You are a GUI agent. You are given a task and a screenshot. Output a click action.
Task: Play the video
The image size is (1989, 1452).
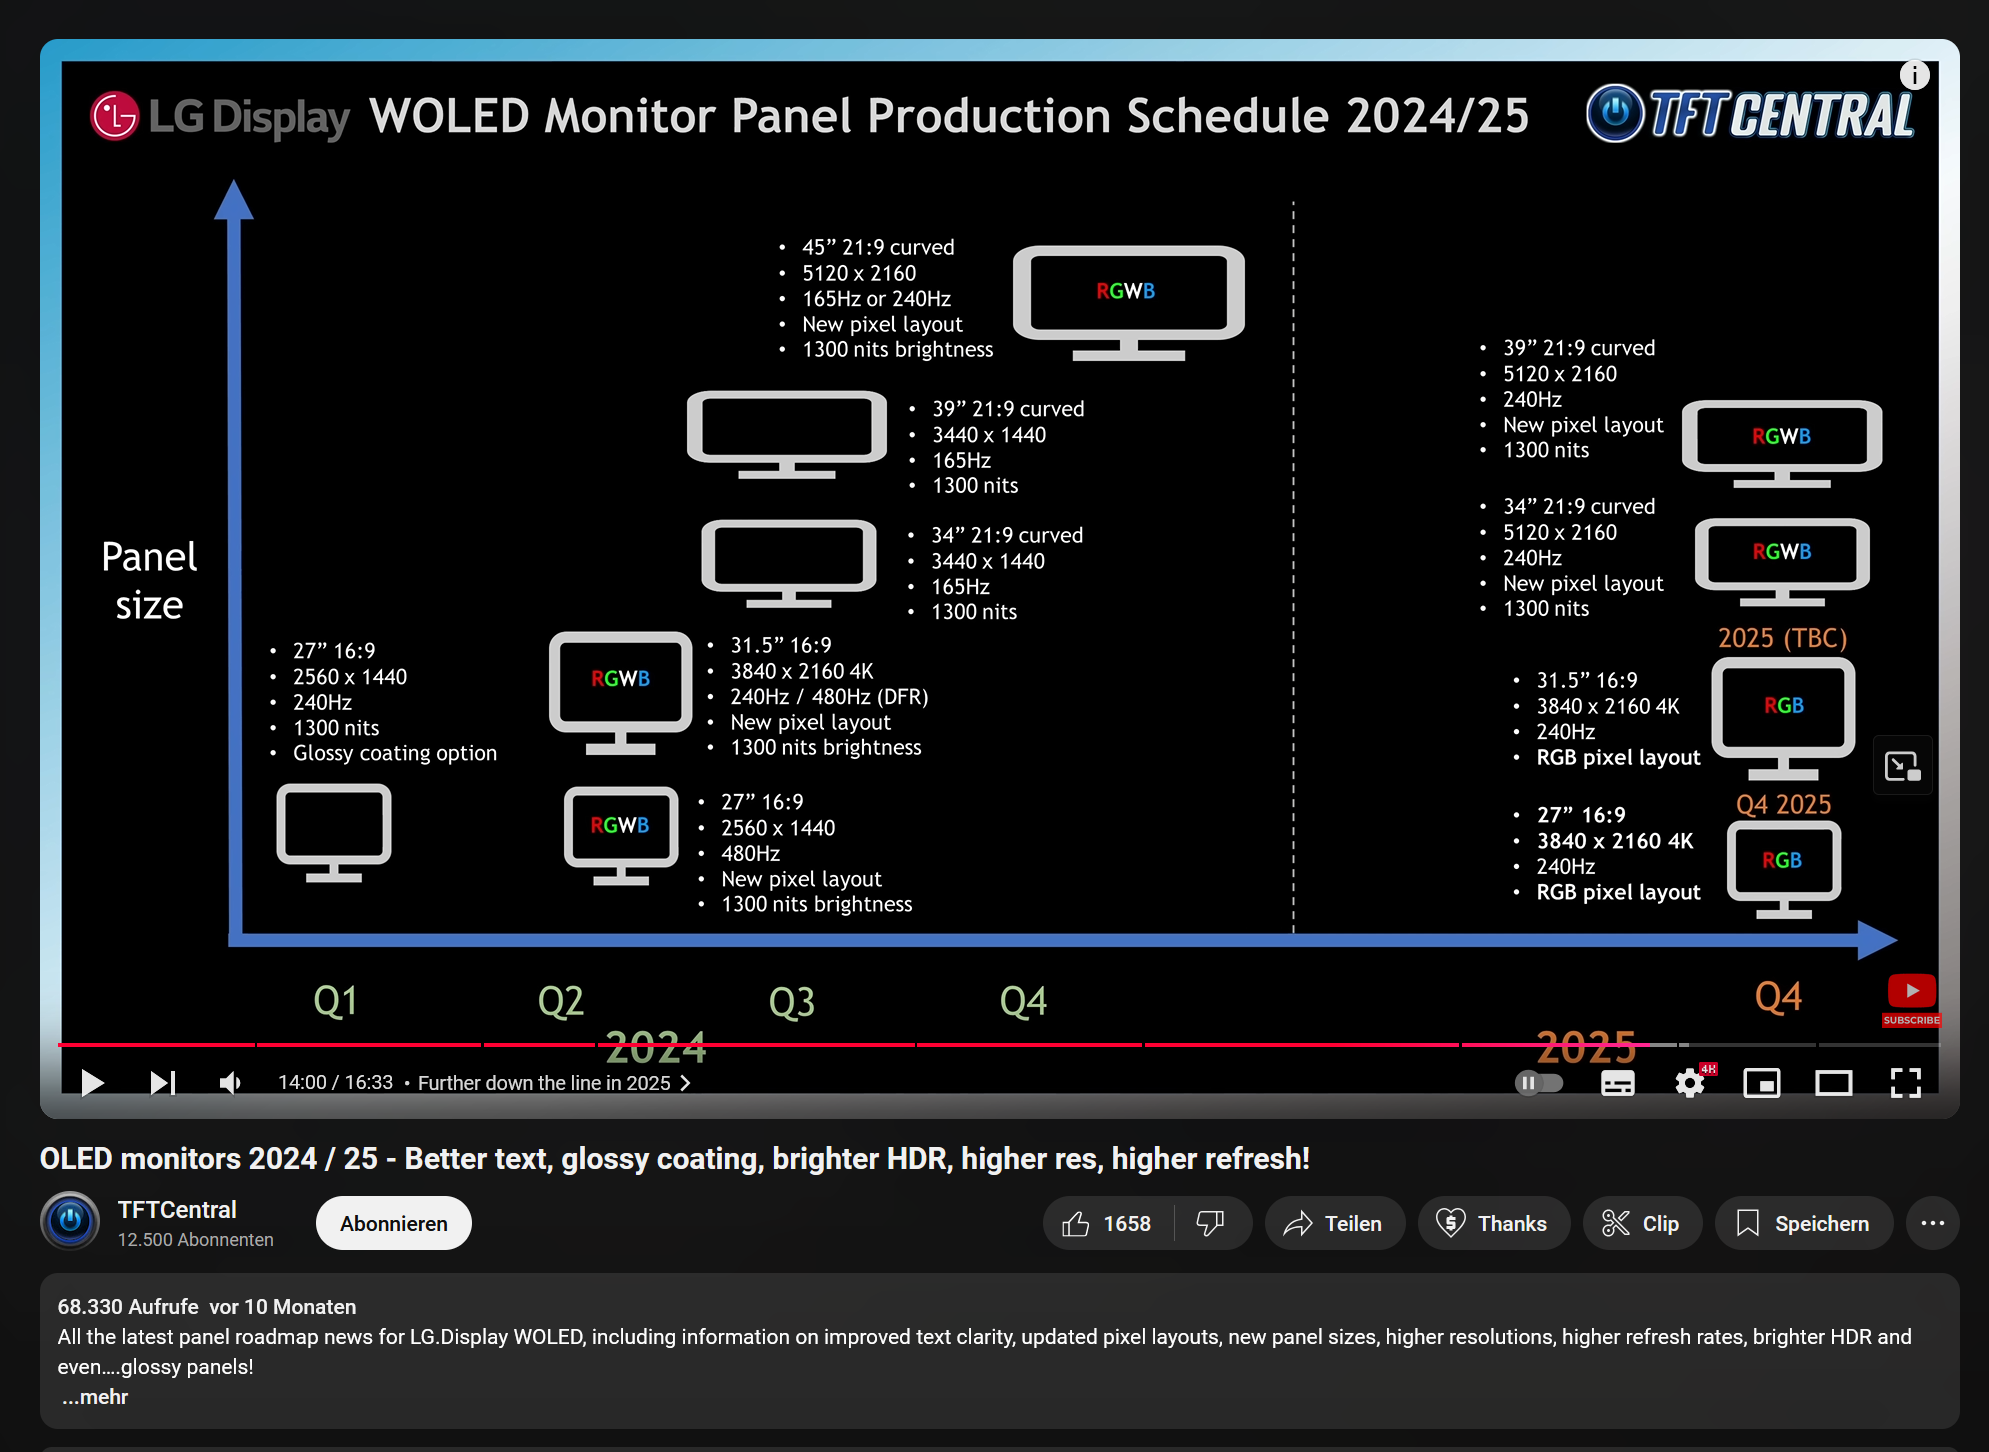(93, 1082)
